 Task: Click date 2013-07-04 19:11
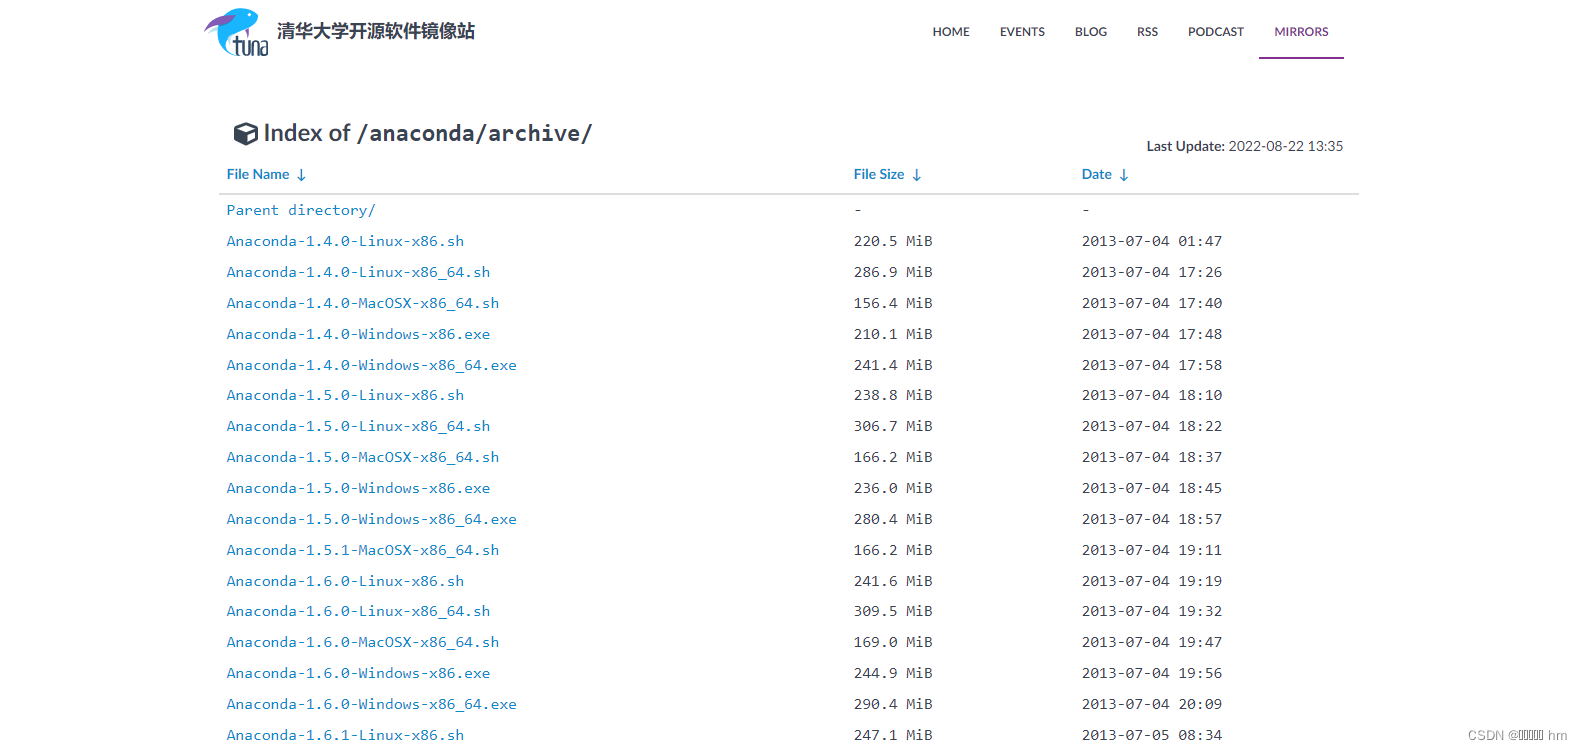click(1152, 550)
